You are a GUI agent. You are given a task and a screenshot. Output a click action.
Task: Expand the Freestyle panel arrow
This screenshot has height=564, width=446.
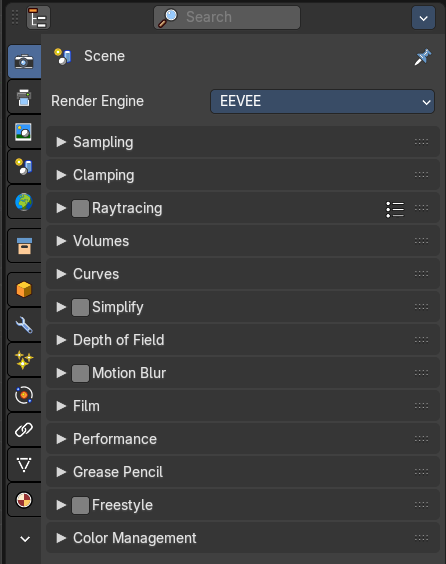click(62, 505)
